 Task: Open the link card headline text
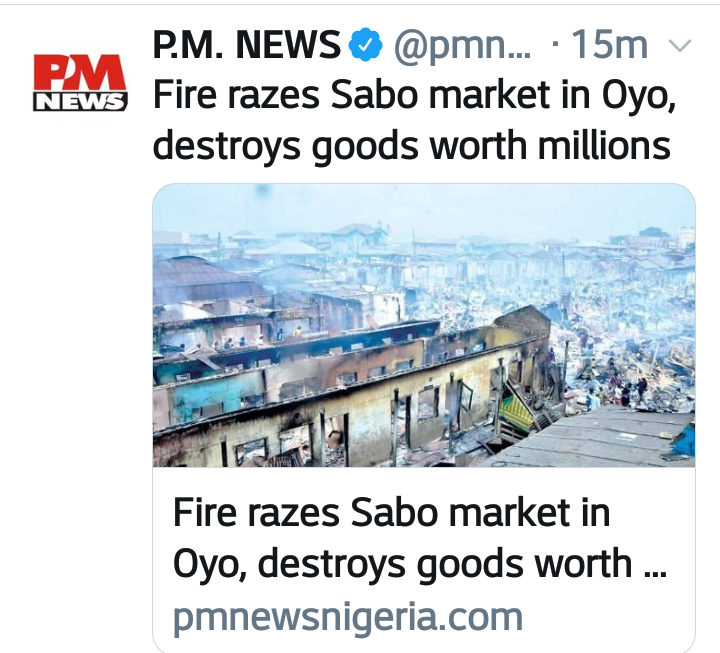pos(419,538)
